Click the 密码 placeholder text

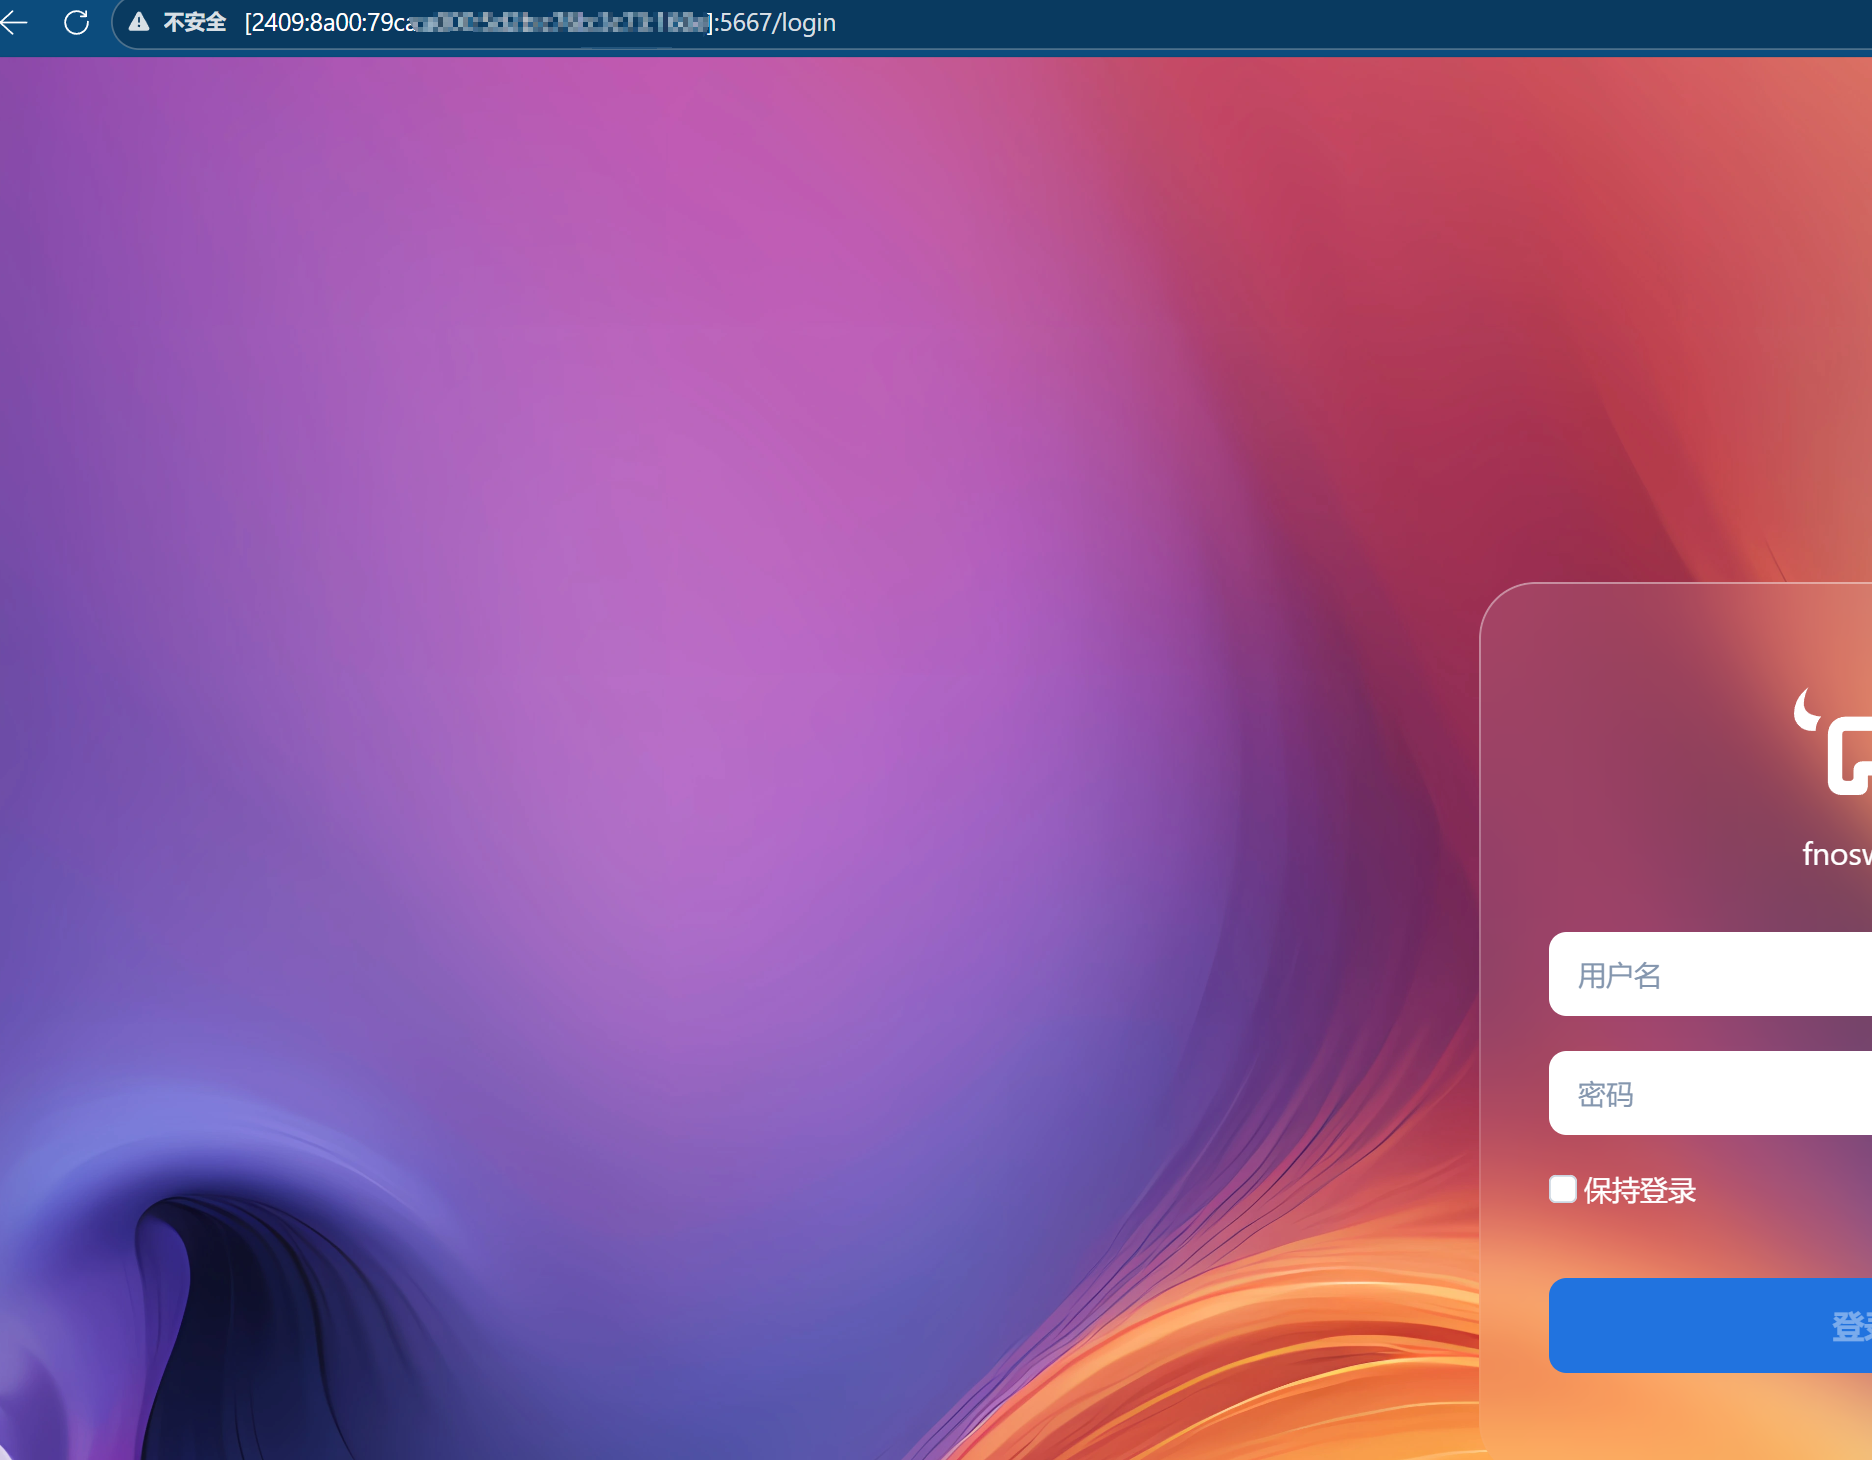(1605, 1095)
